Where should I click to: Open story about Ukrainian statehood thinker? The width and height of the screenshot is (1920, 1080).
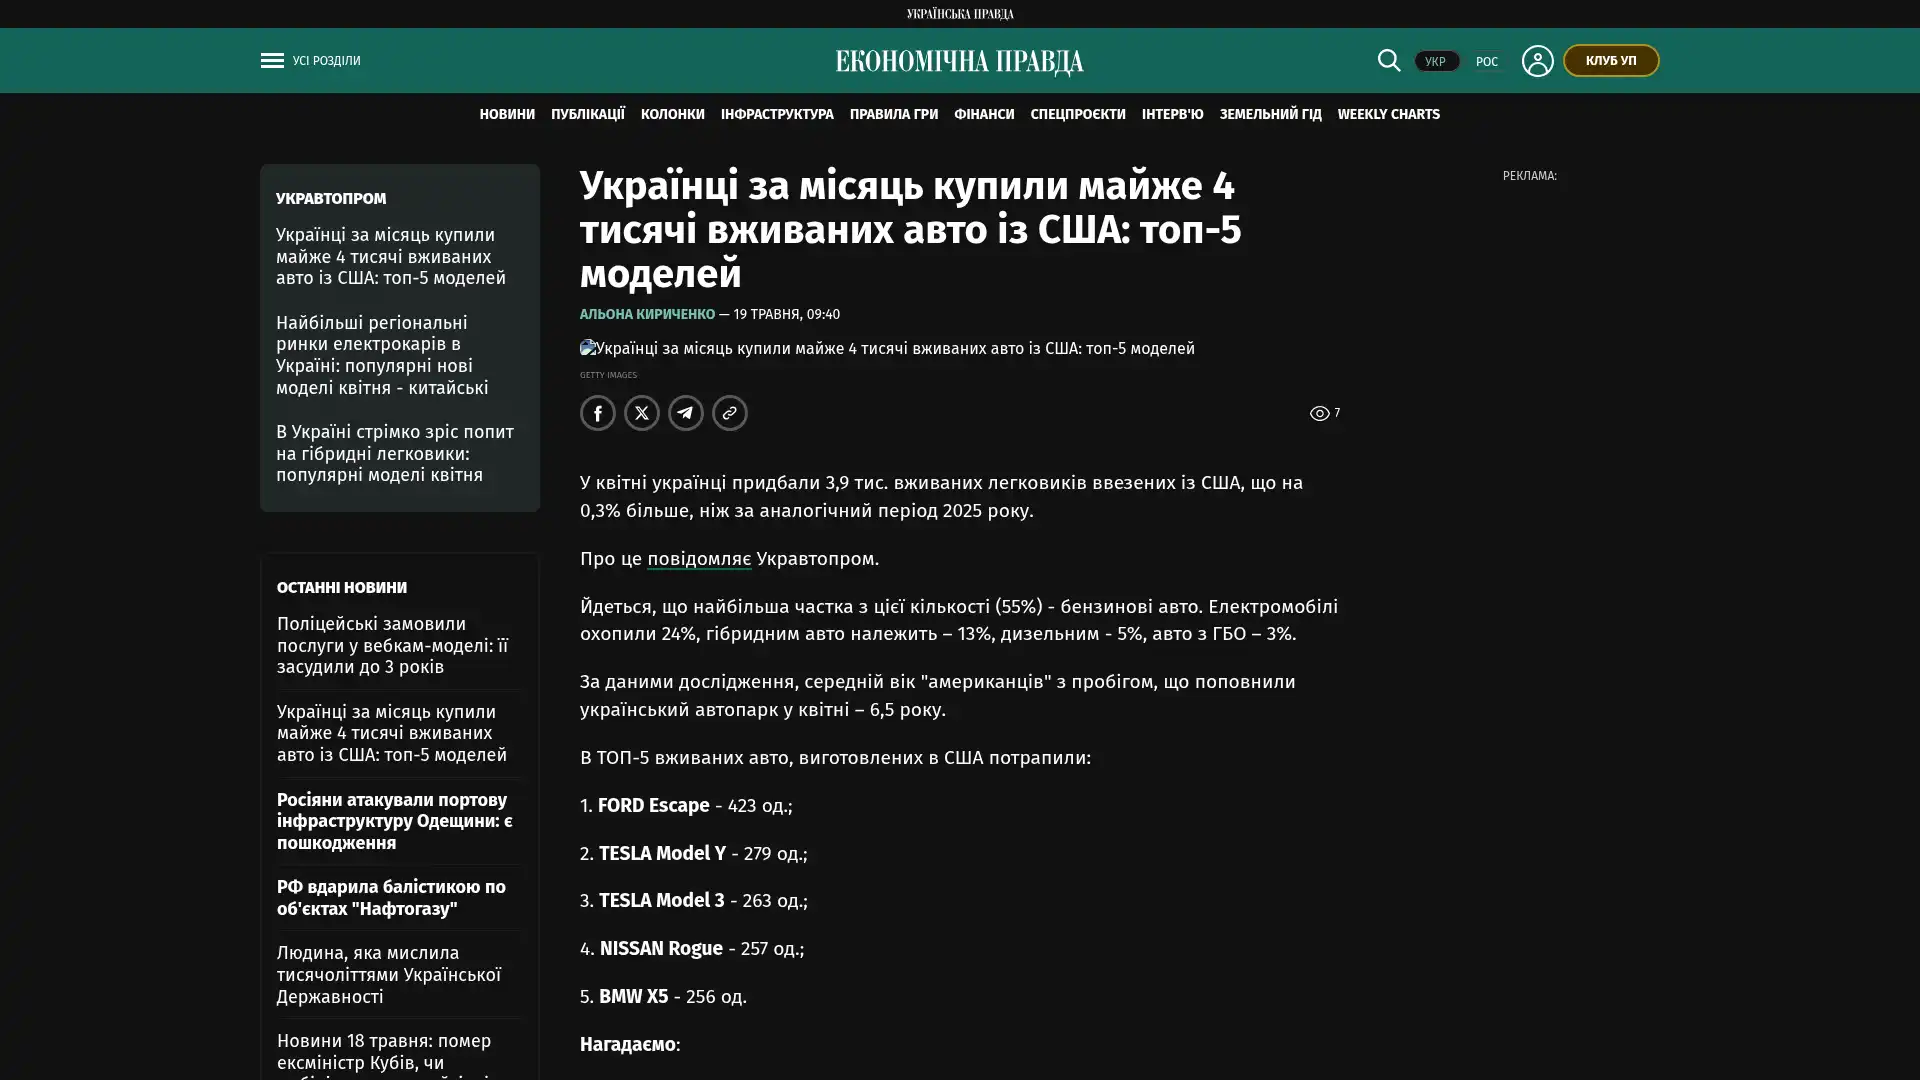389,975
